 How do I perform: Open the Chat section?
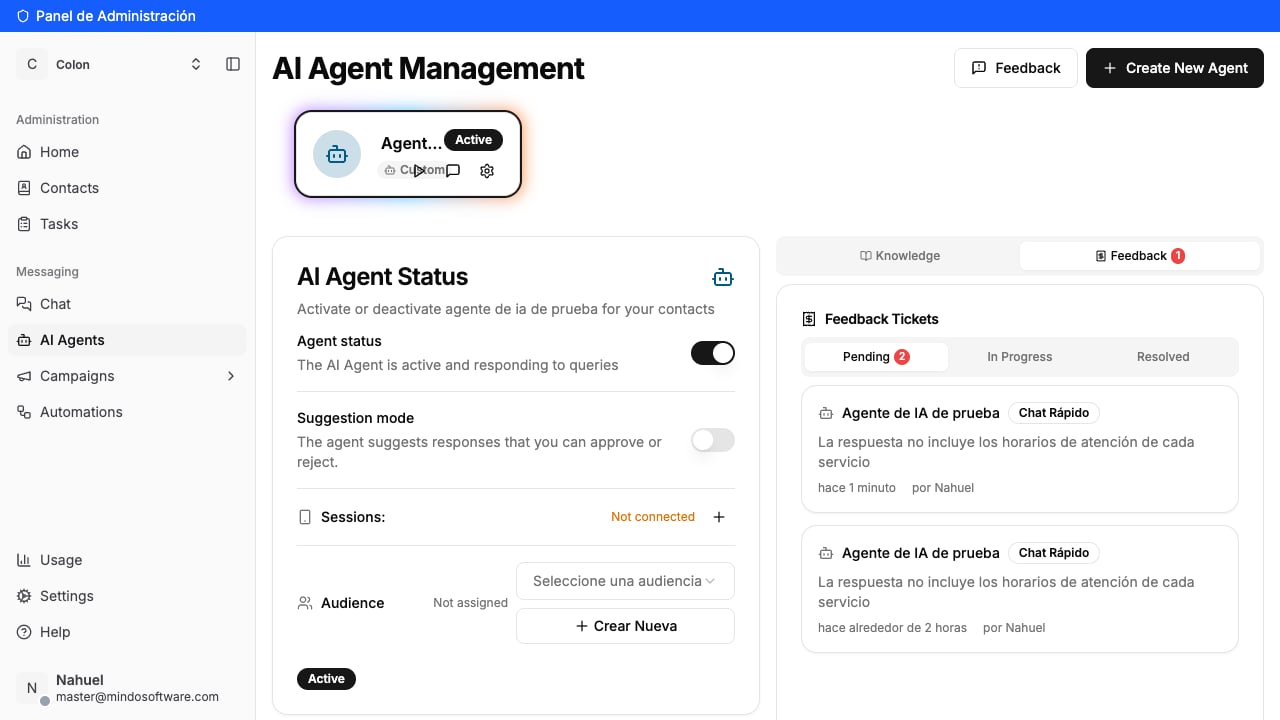[127, 304]
